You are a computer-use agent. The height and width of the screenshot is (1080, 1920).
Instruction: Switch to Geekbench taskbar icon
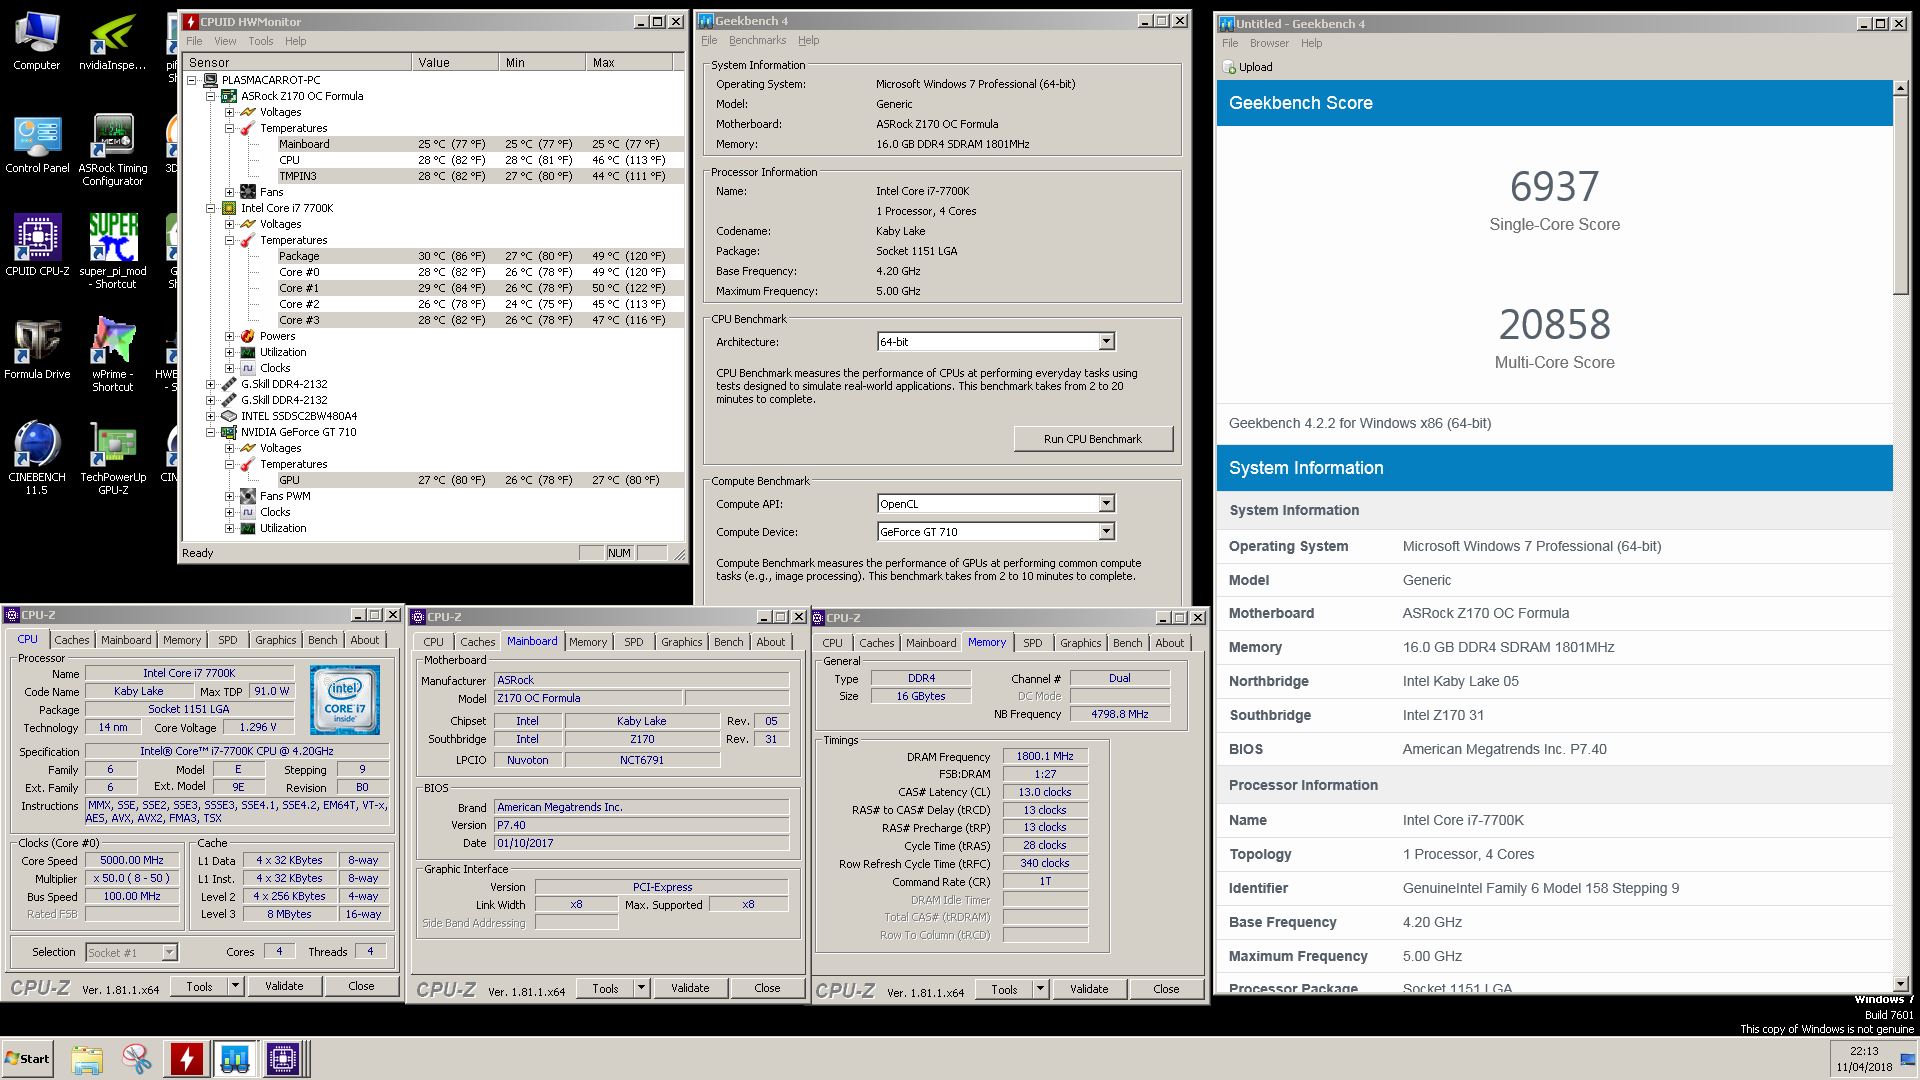pos(235,1058)
